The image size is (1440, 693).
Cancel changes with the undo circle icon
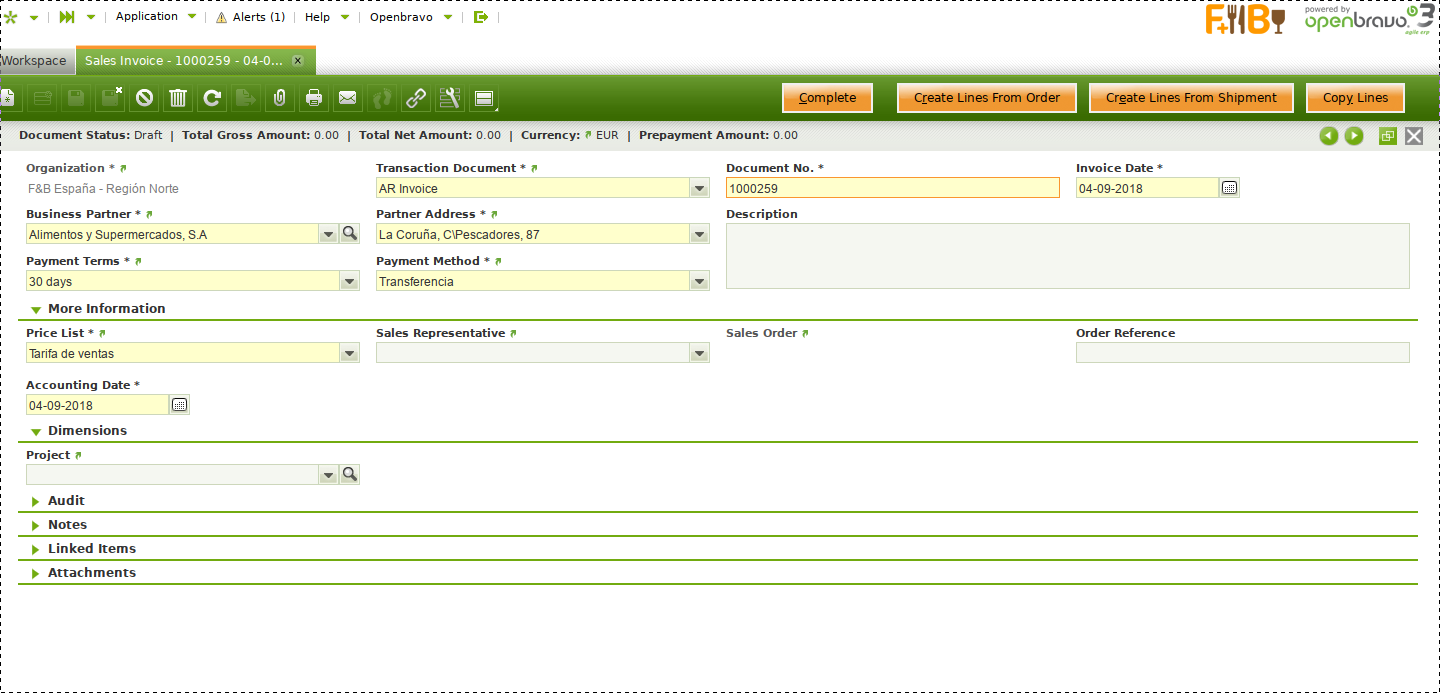(145, 98)
